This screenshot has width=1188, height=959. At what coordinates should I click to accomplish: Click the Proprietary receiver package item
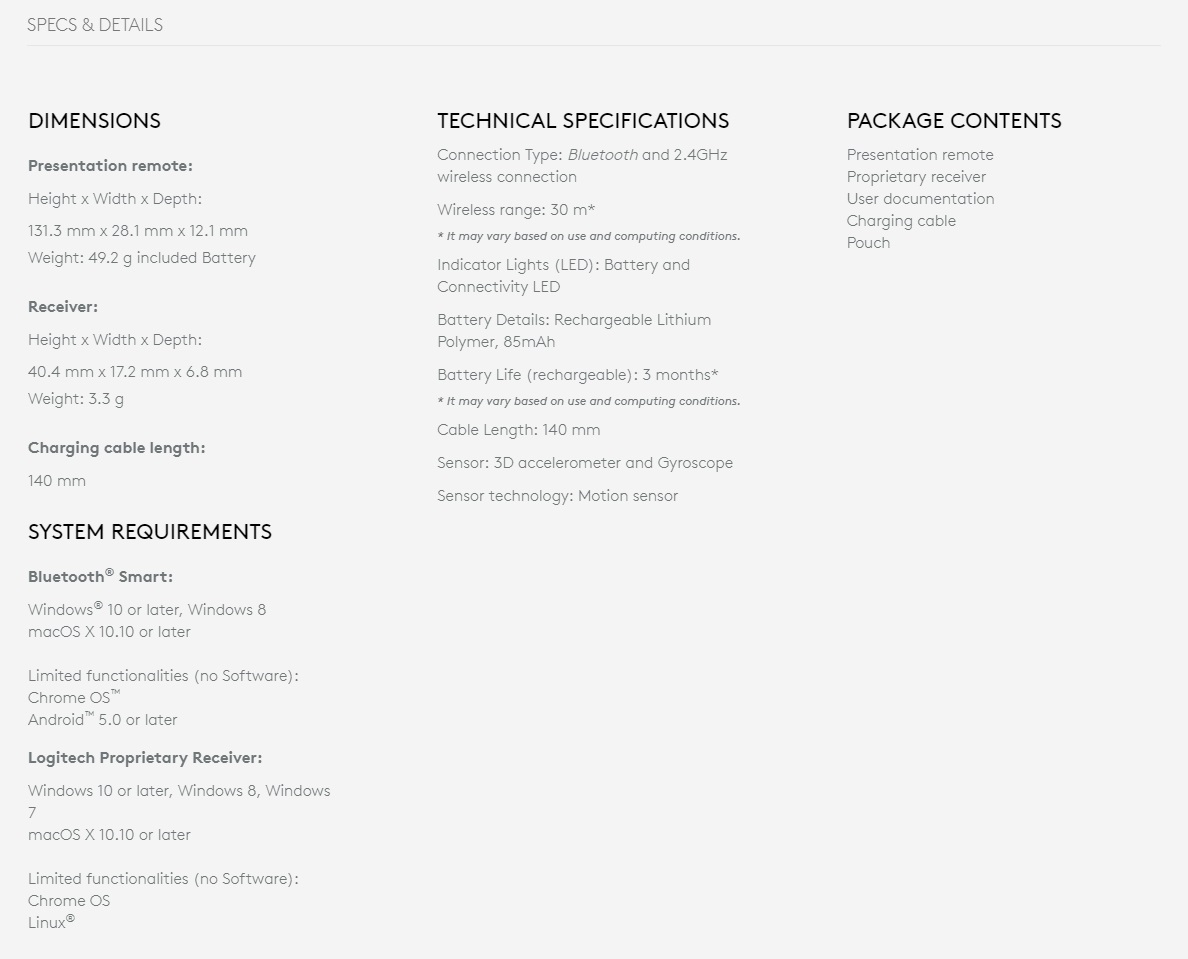(916, 177)
